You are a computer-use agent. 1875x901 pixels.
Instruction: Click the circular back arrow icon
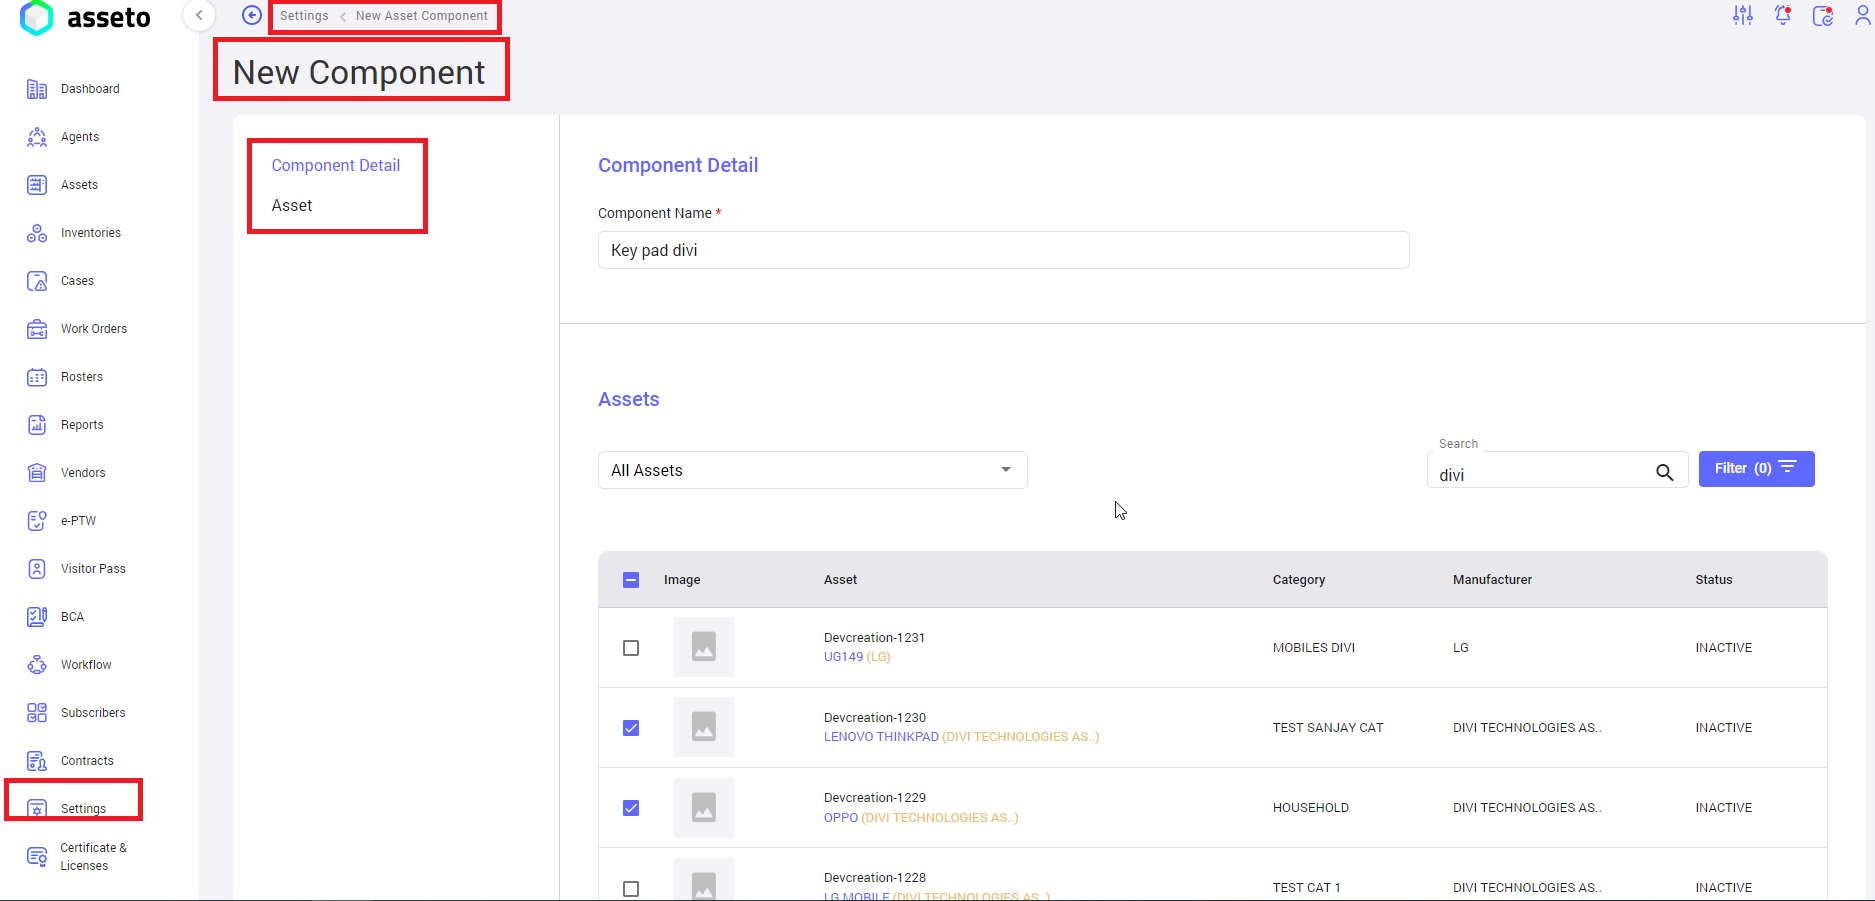252,15
